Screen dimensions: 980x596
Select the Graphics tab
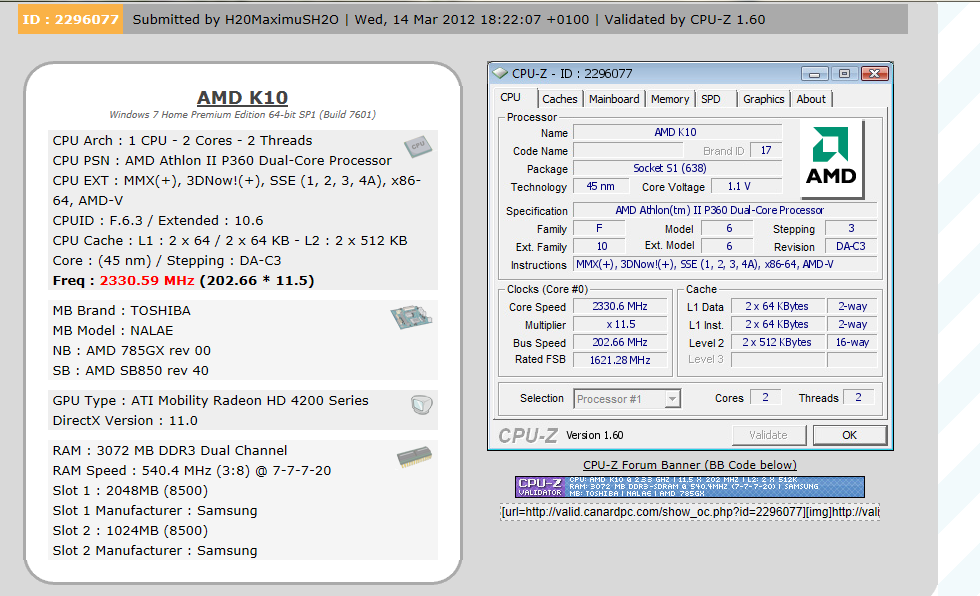pos(763,99)
